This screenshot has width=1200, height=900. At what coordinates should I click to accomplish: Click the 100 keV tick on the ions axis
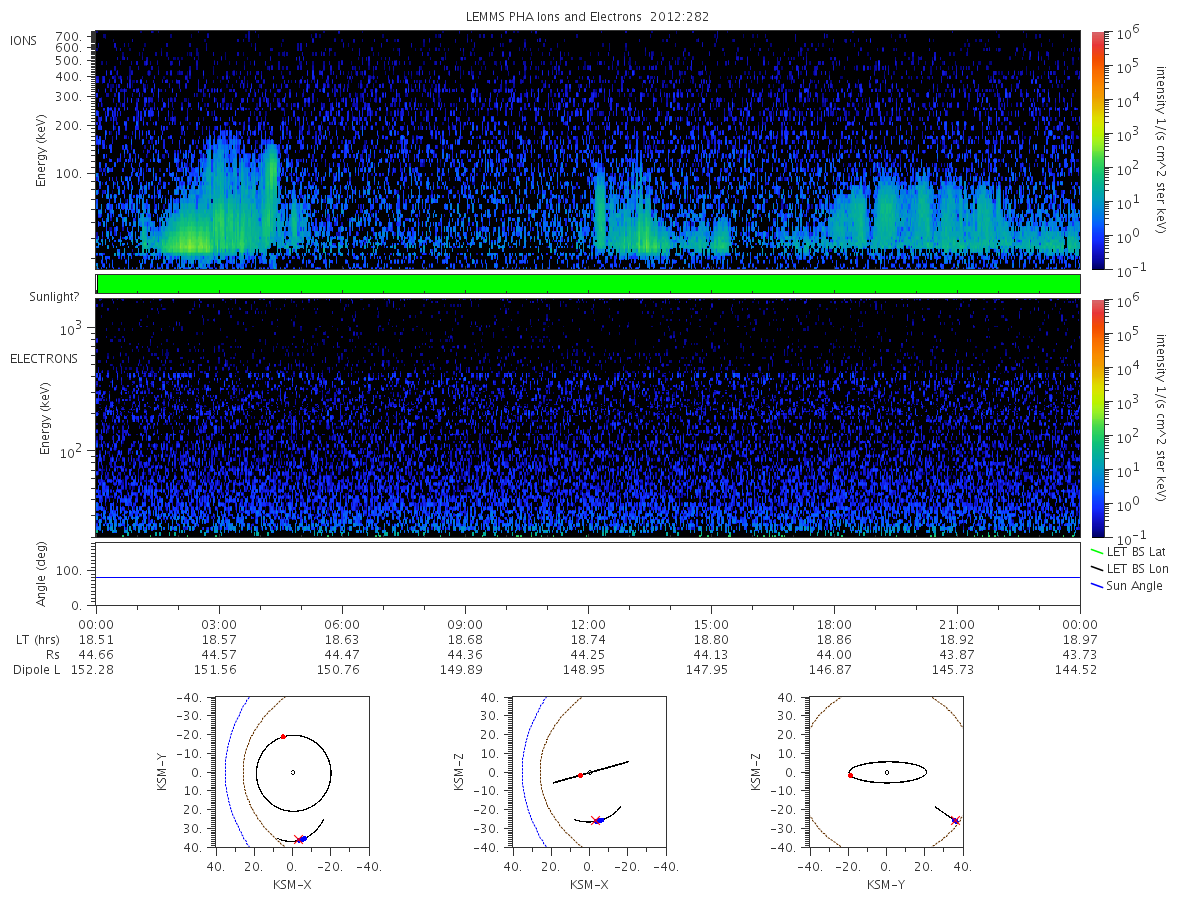[77, 173]
